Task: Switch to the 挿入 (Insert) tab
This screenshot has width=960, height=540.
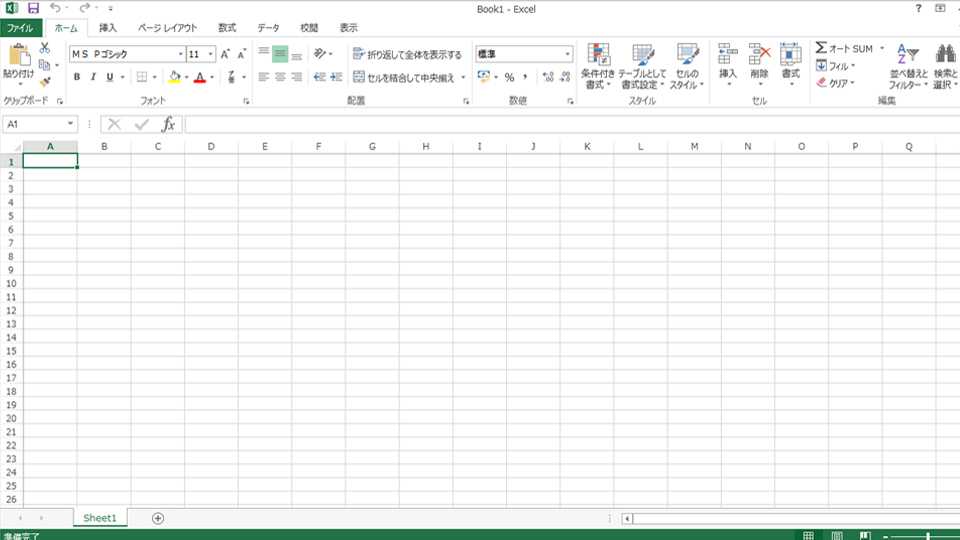Action: 107,28
